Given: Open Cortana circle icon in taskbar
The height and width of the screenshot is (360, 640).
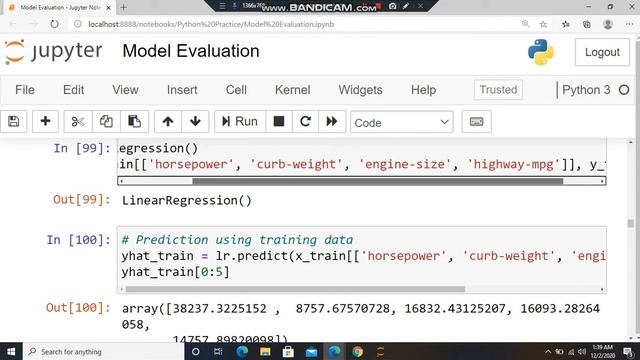Looking at the screenshot, I should [196, 351].
